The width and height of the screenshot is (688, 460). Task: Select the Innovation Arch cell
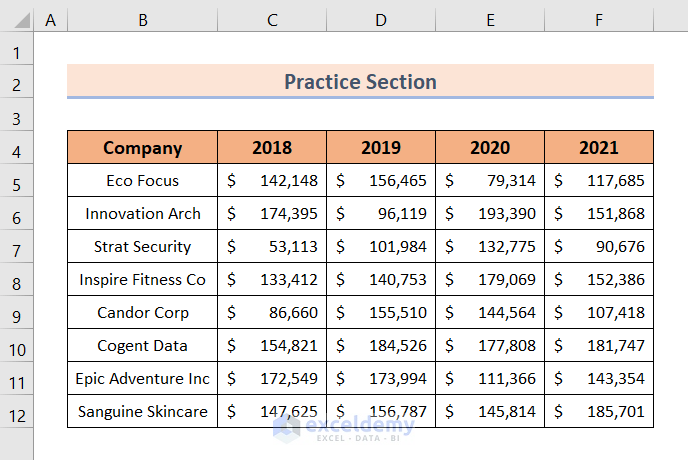point(142,214)
